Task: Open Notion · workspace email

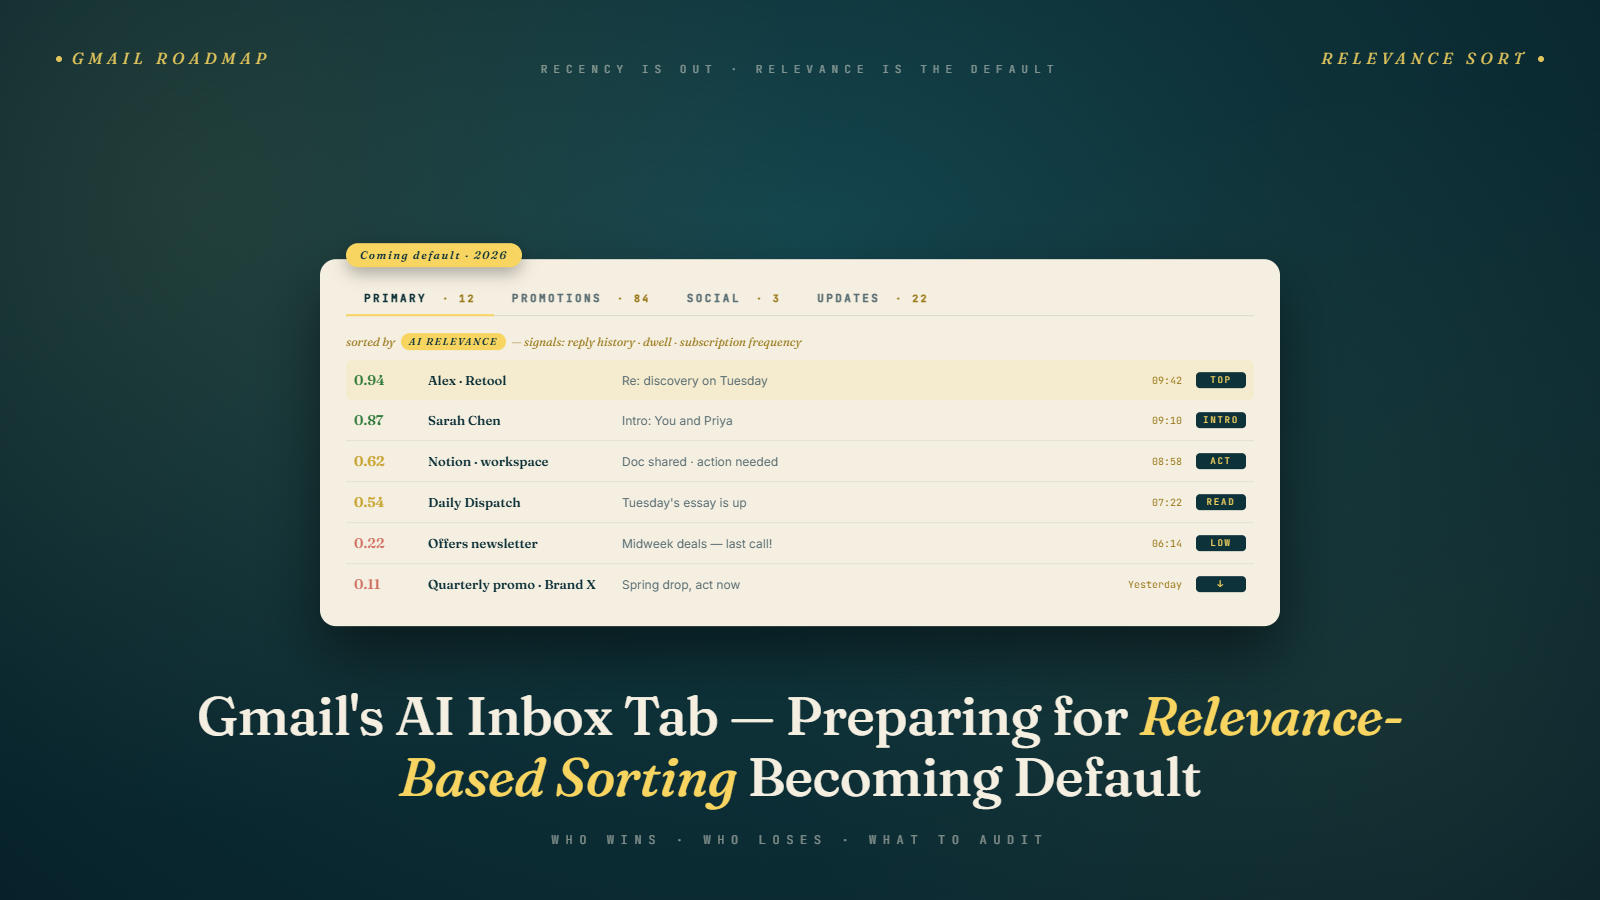Action: click(799, 461)
